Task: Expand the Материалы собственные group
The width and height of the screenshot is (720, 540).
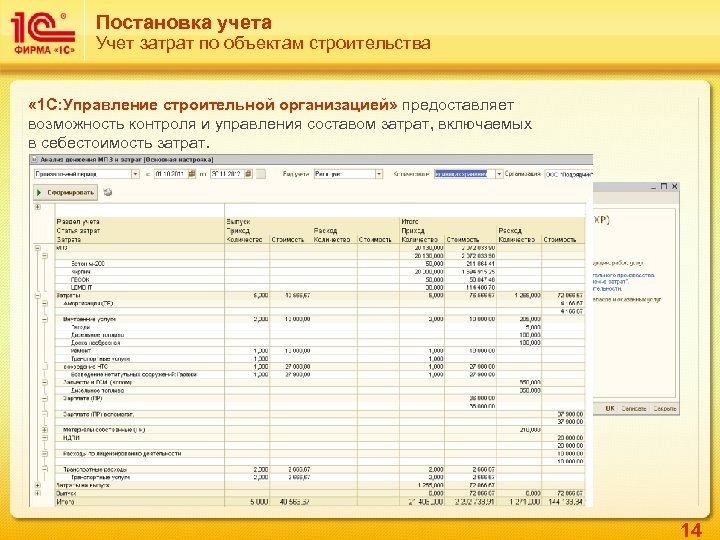Action: click(x=45, y=430)
